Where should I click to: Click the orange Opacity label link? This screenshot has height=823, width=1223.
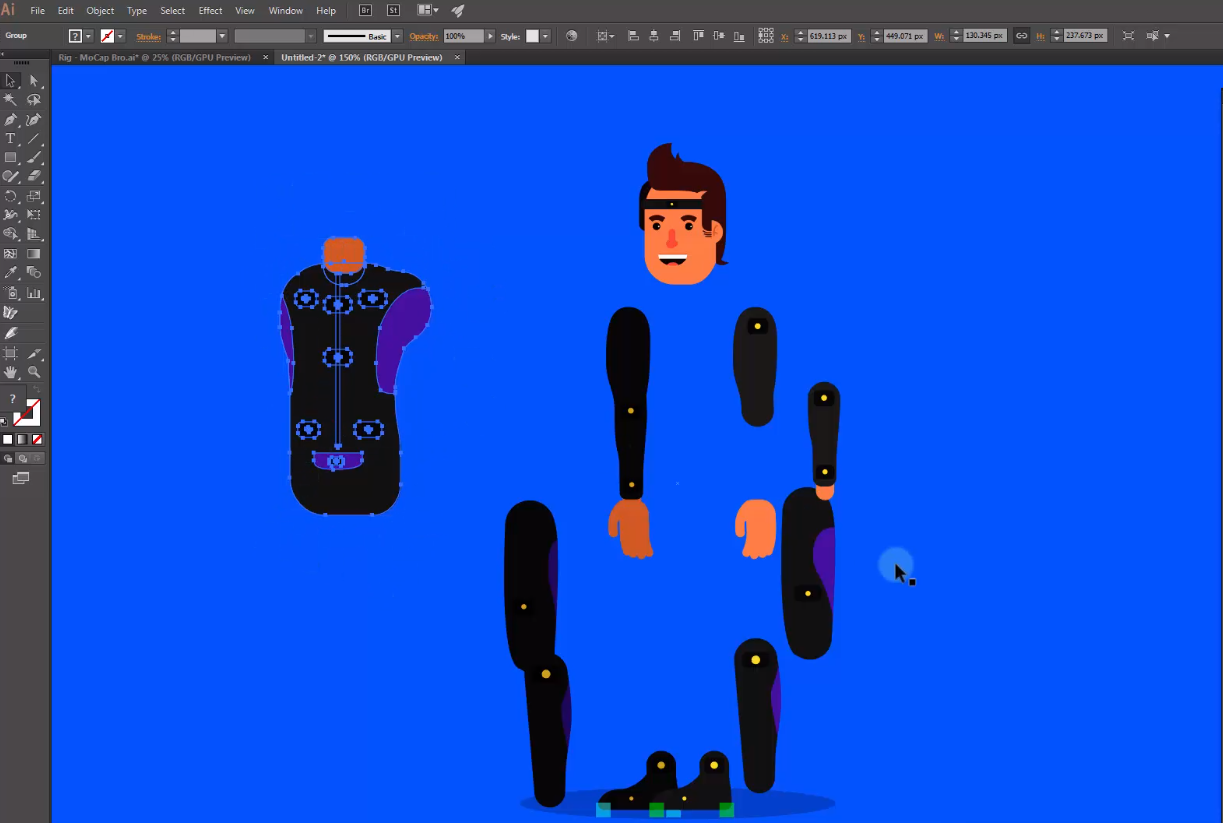(424, 36)
